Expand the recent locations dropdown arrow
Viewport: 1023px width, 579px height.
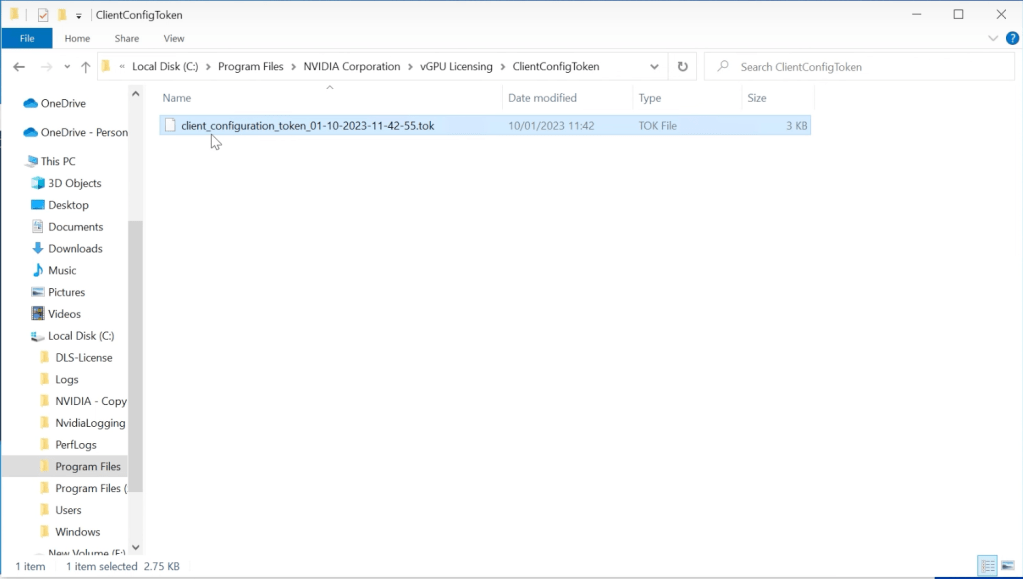coord(65,67)
